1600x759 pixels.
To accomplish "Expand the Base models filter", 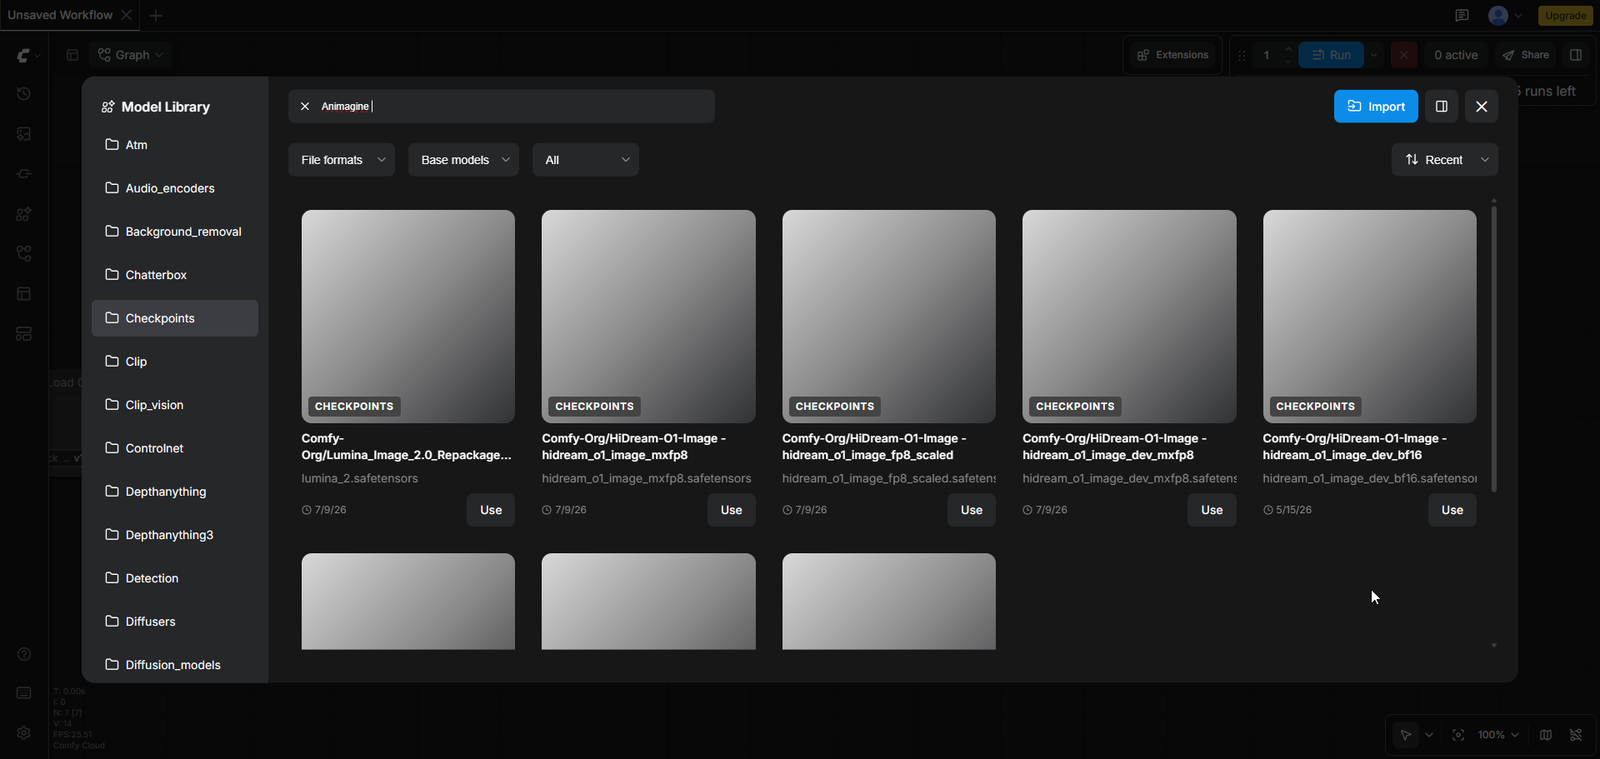I will pos(464,160).
